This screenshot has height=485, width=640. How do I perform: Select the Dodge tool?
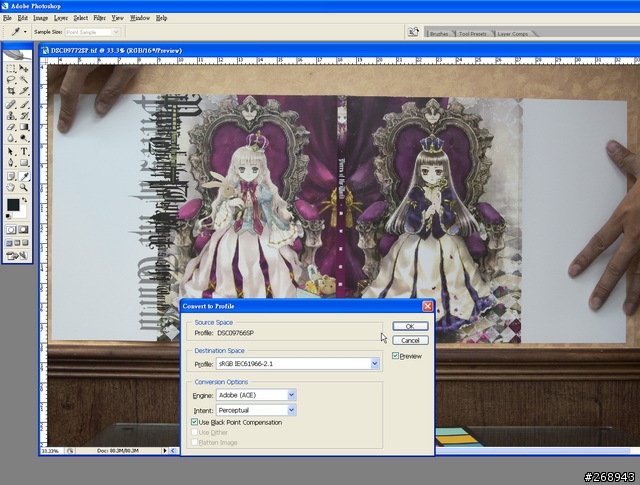[24, 138]
